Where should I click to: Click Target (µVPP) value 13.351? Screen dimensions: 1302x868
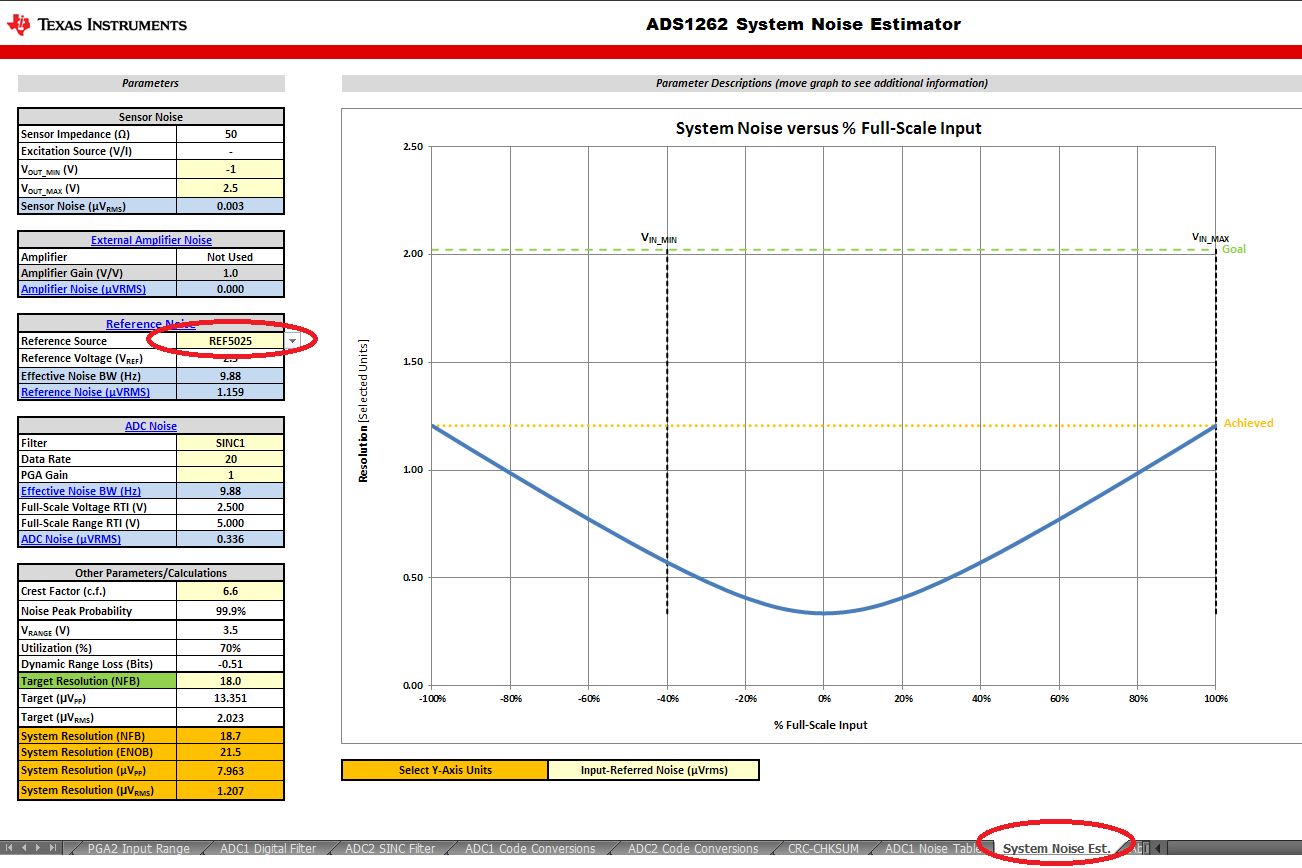(230, 698)
